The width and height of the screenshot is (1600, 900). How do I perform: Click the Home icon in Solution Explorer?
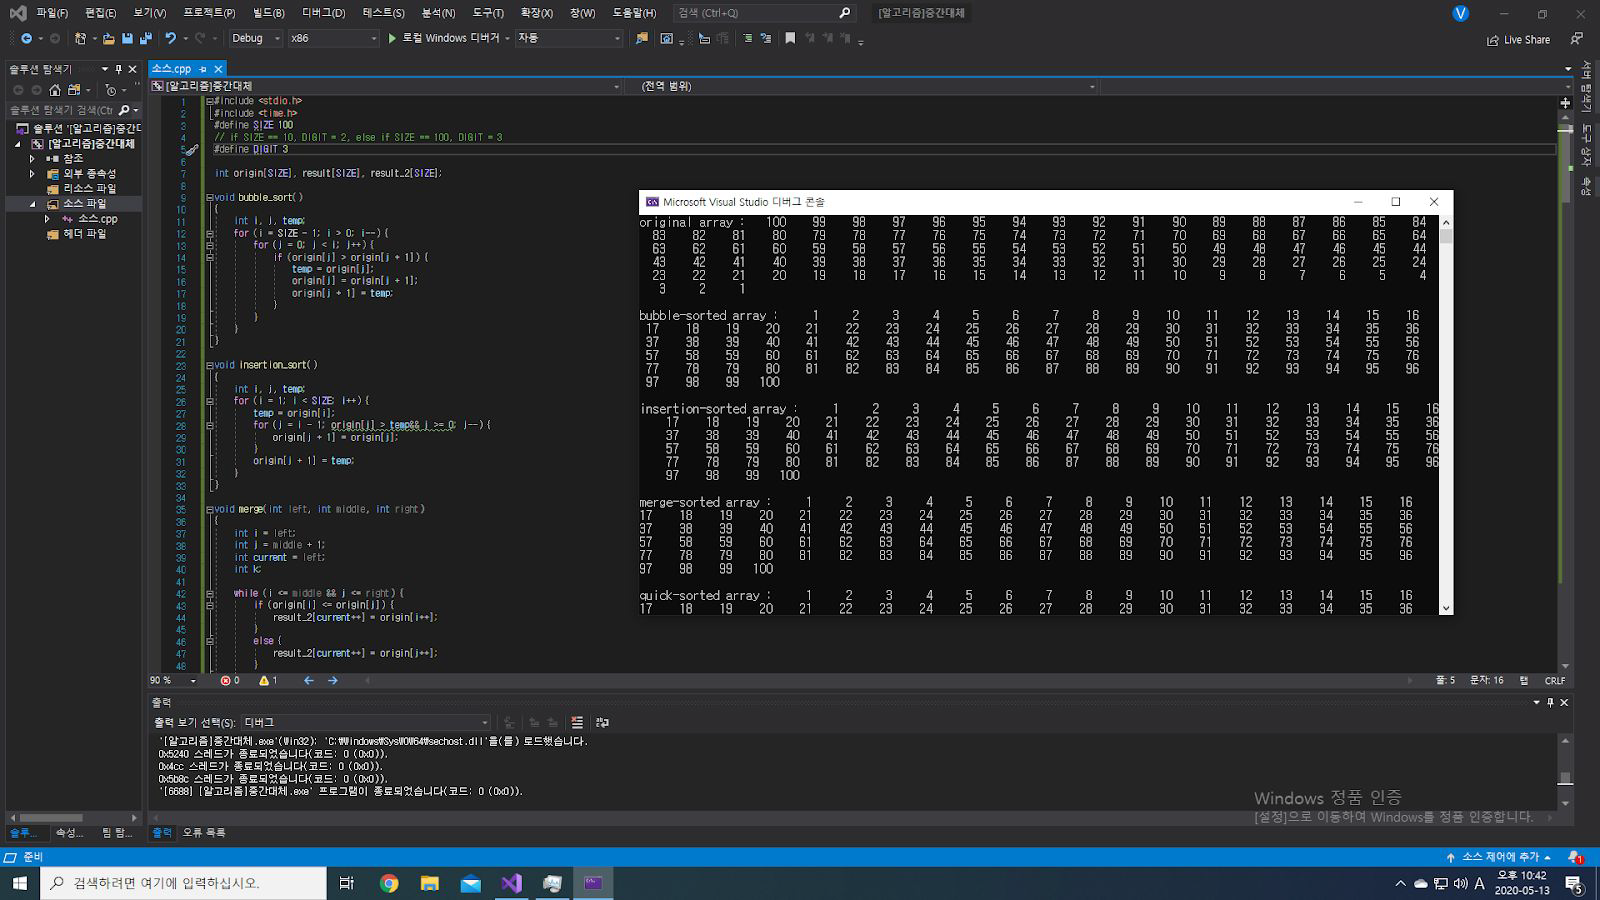(x=55, y=90)
